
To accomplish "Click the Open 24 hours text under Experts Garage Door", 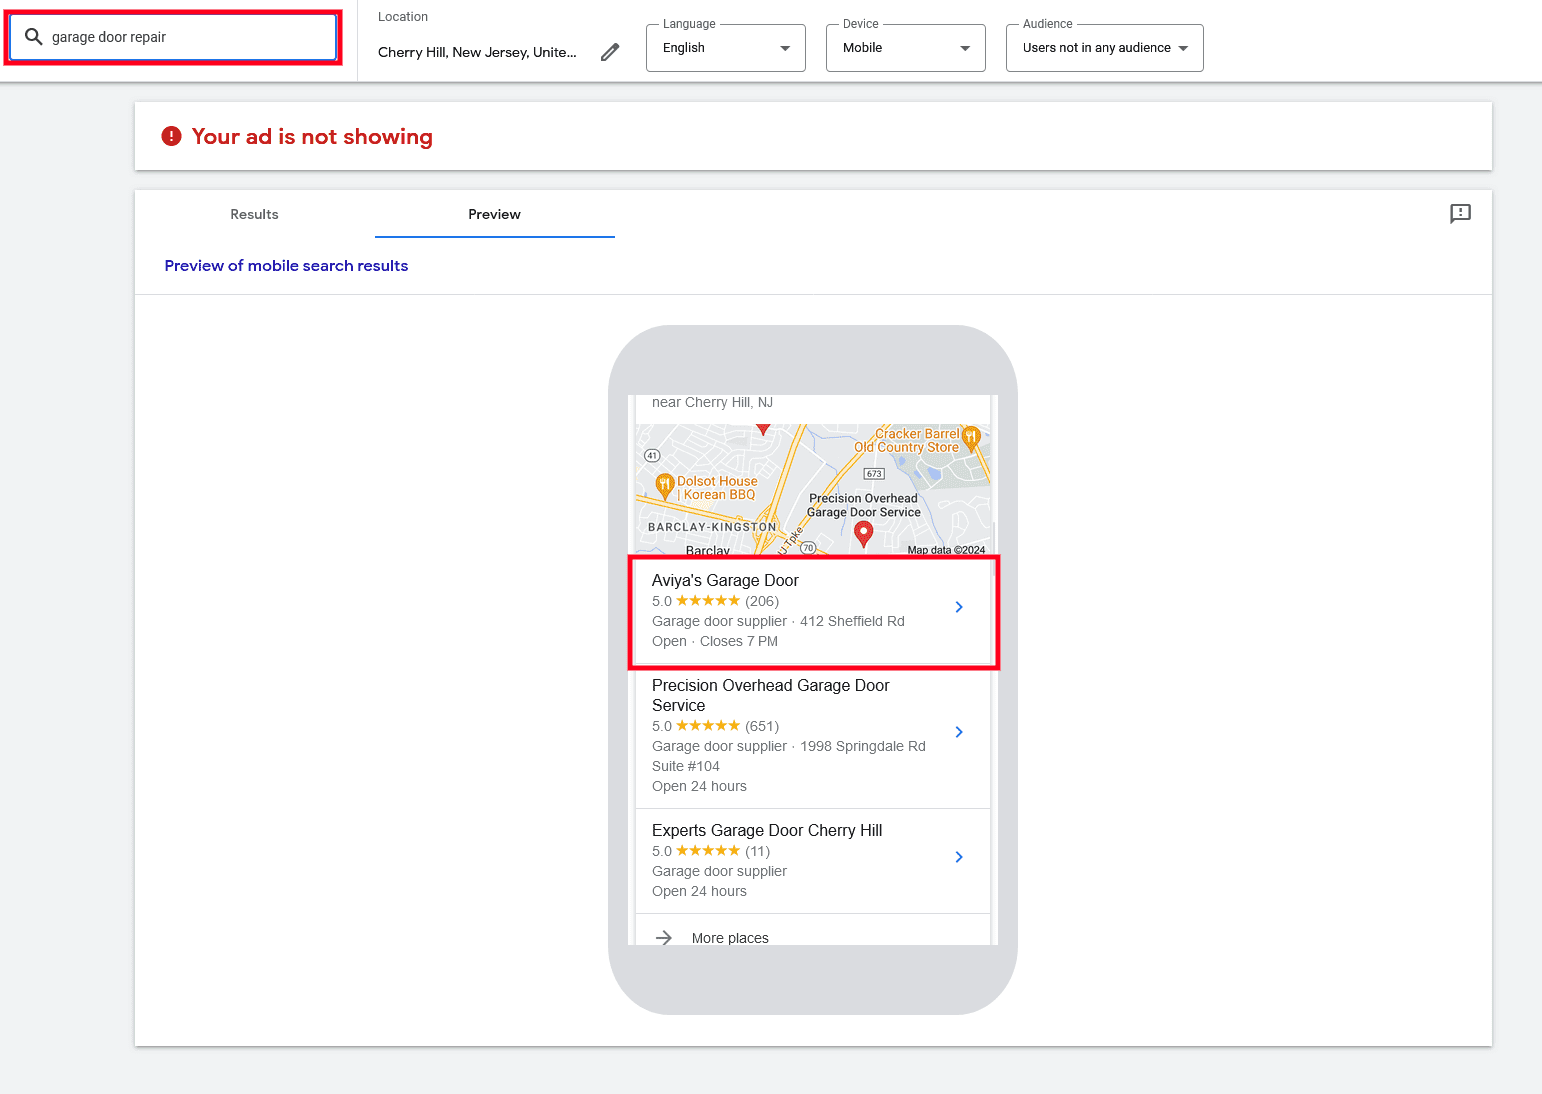I will pyautogui.click(x=699, y=891).
